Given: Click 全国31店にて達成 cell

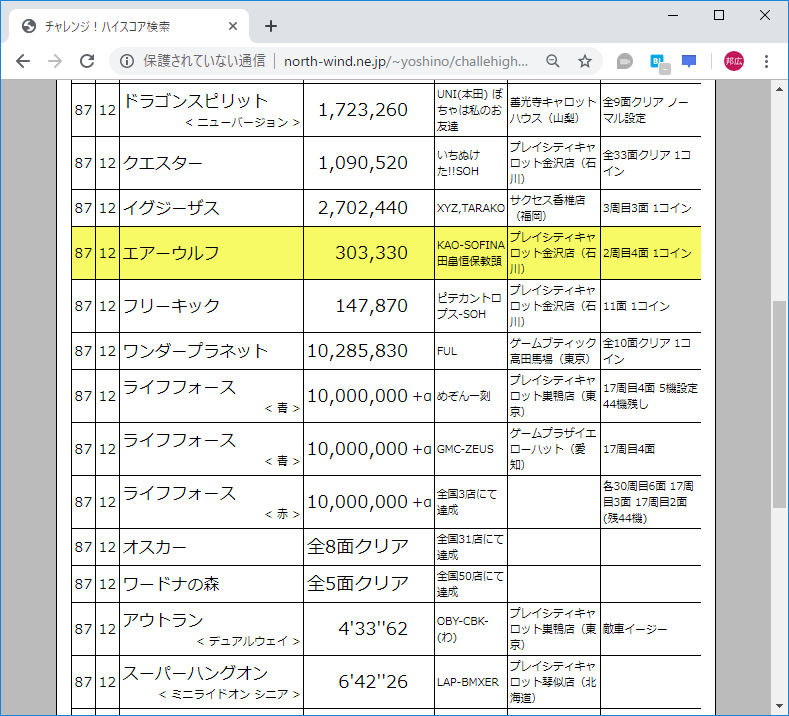Looking at the screenshot, I should pos(470,547).
